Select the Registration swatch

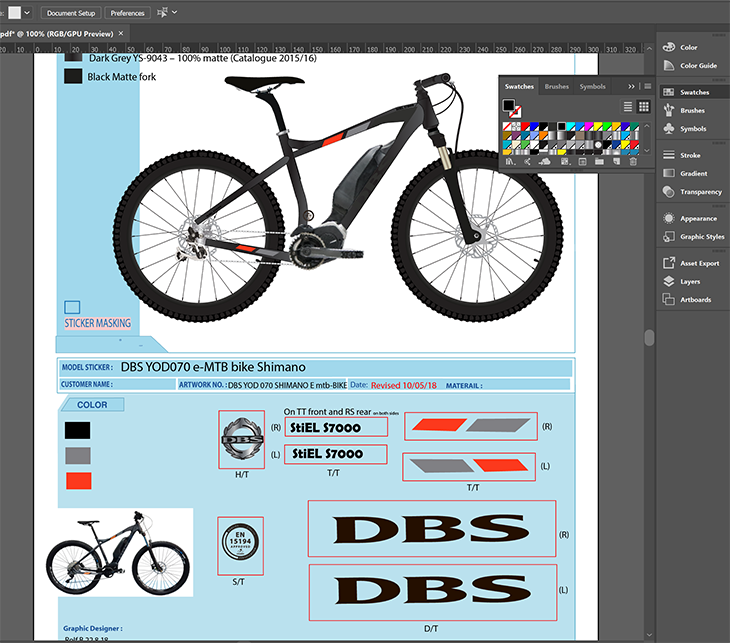516,126
